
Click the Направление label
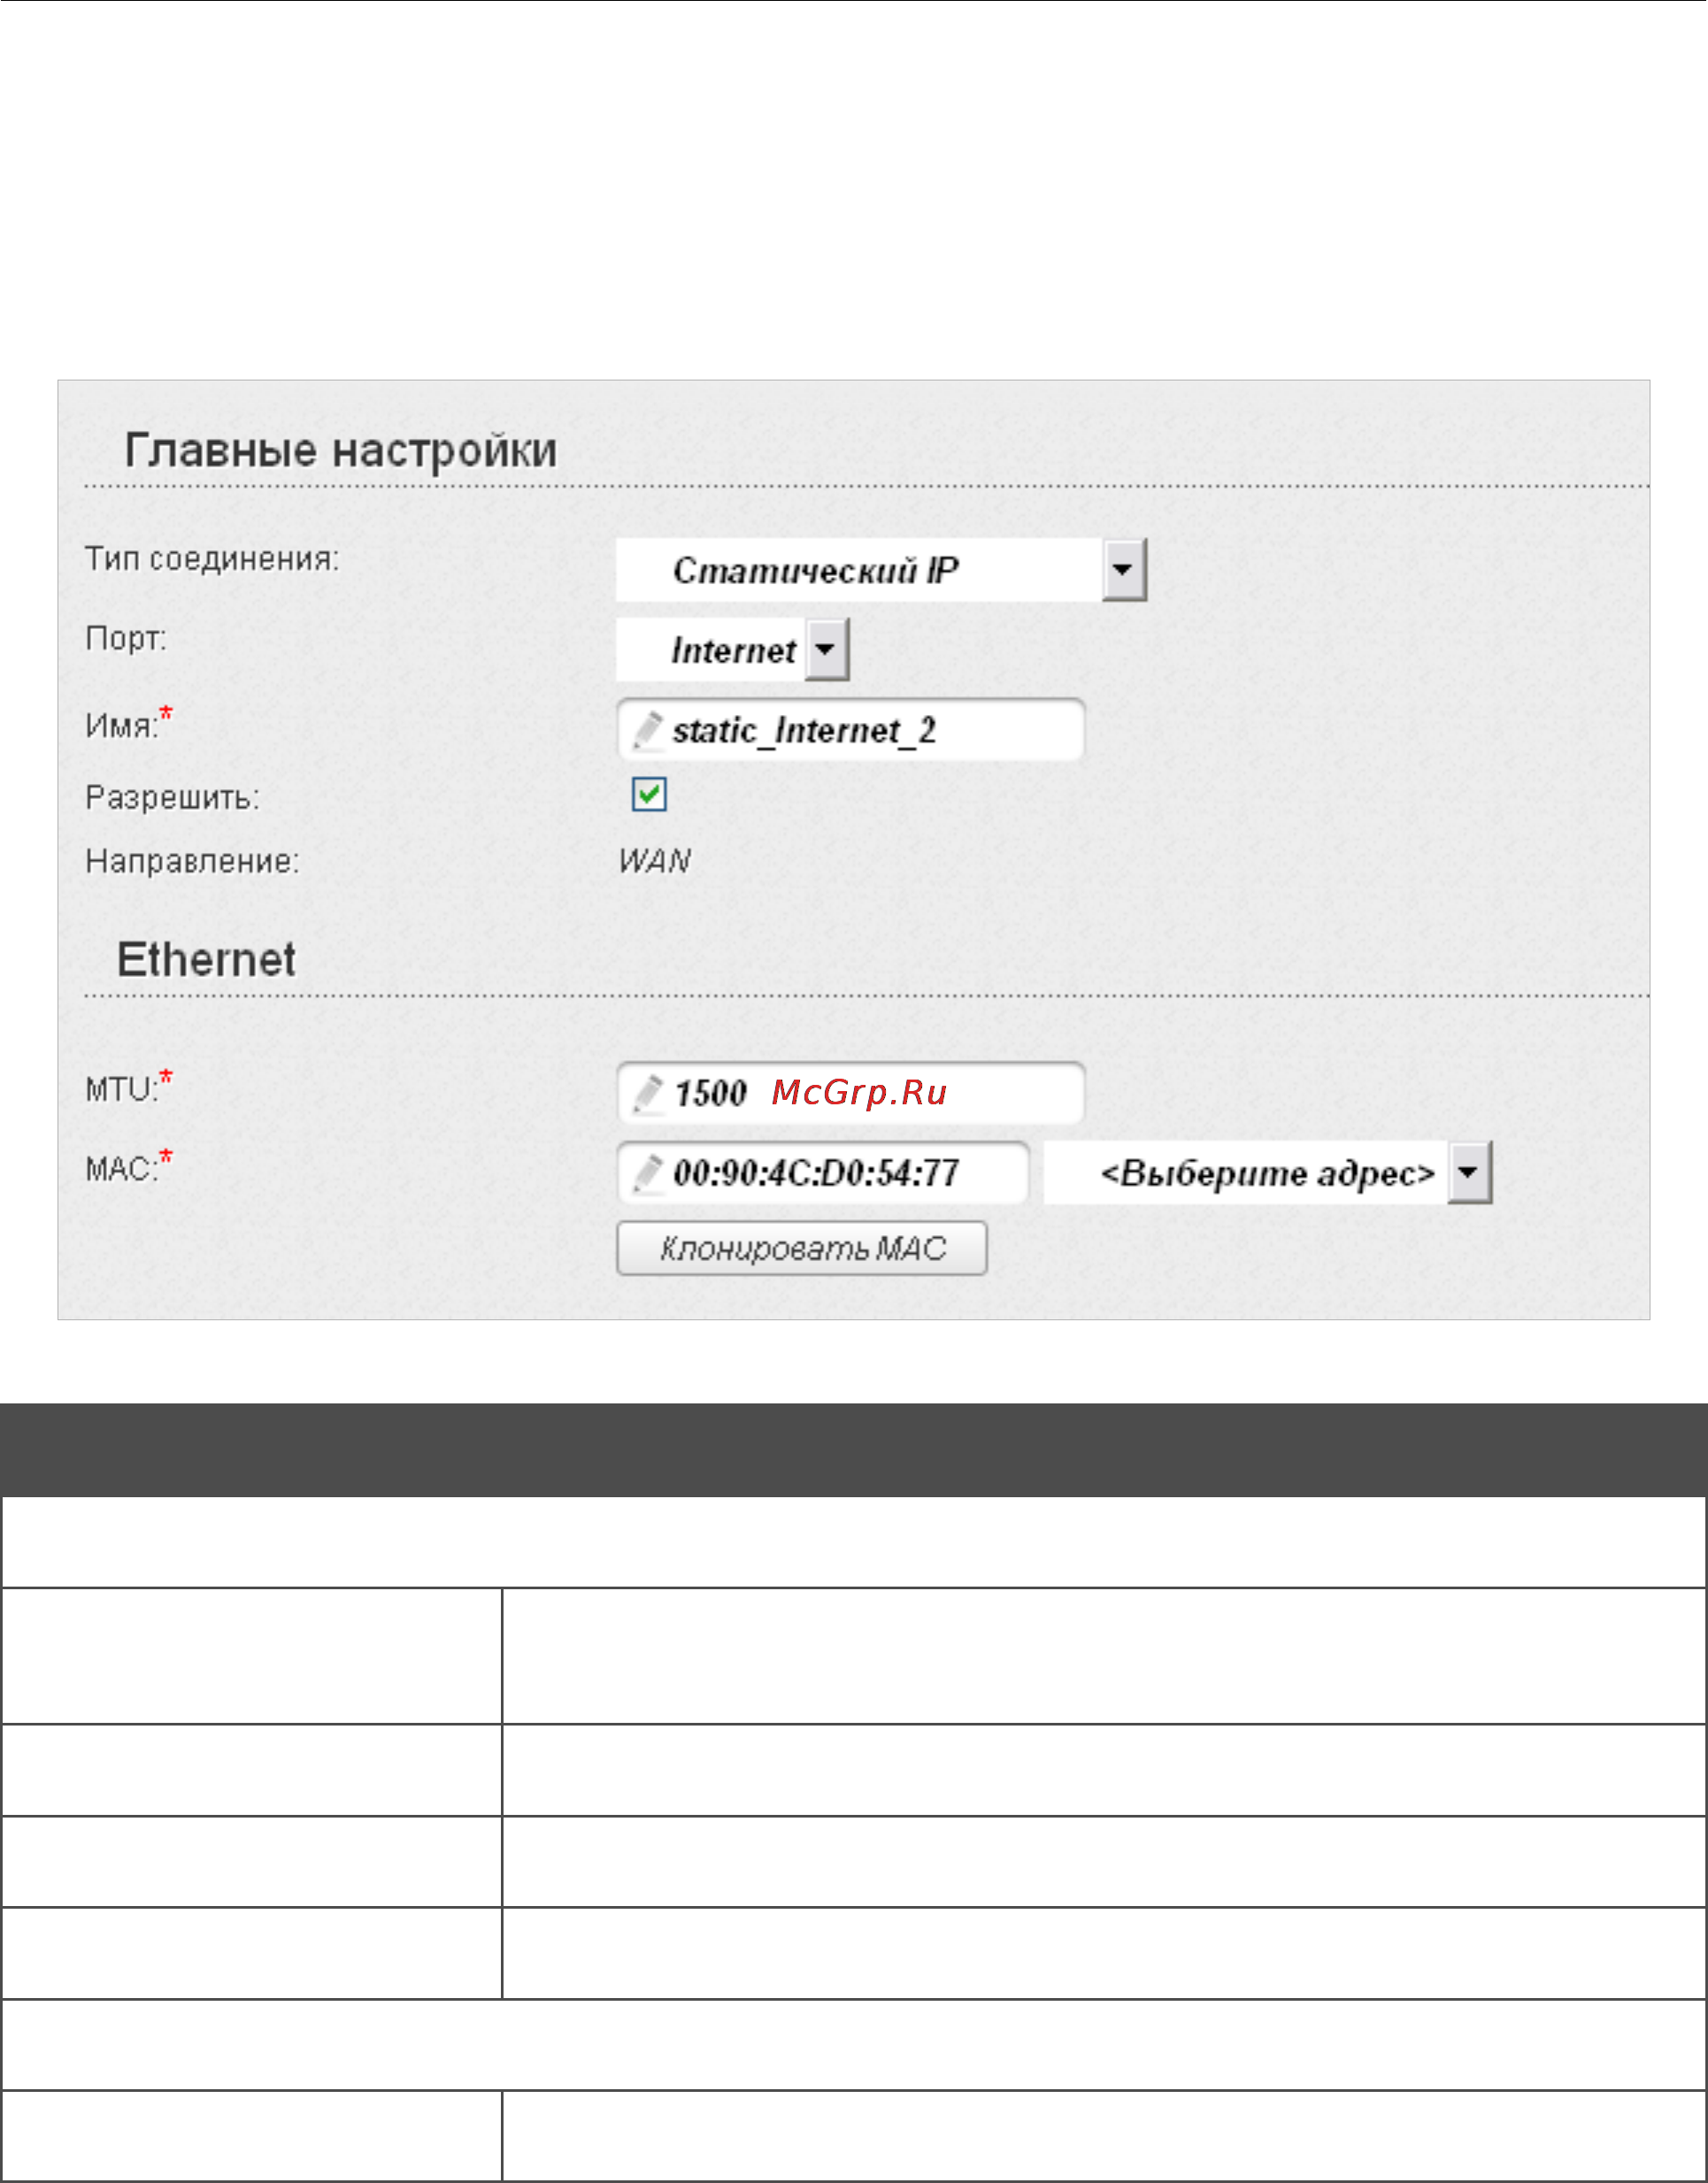click(192, 861)
